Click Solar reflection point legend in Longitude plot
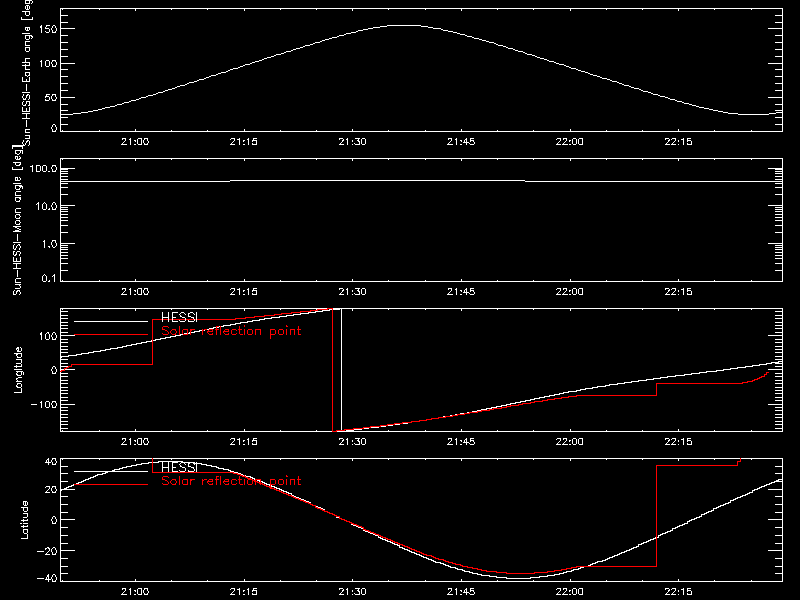The width and height of the screenshot is (800, 600). tap(231, 331)
